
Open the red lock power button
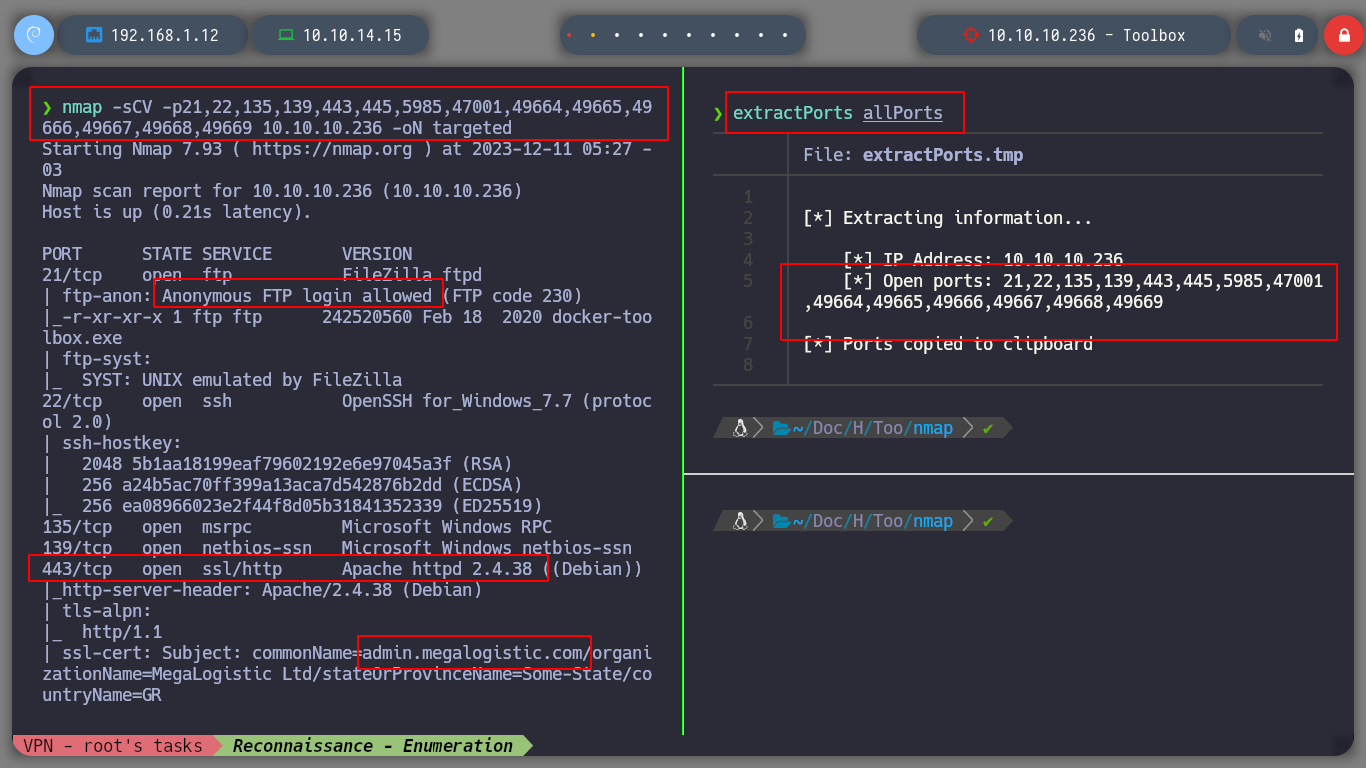(x=1344, y=35)
